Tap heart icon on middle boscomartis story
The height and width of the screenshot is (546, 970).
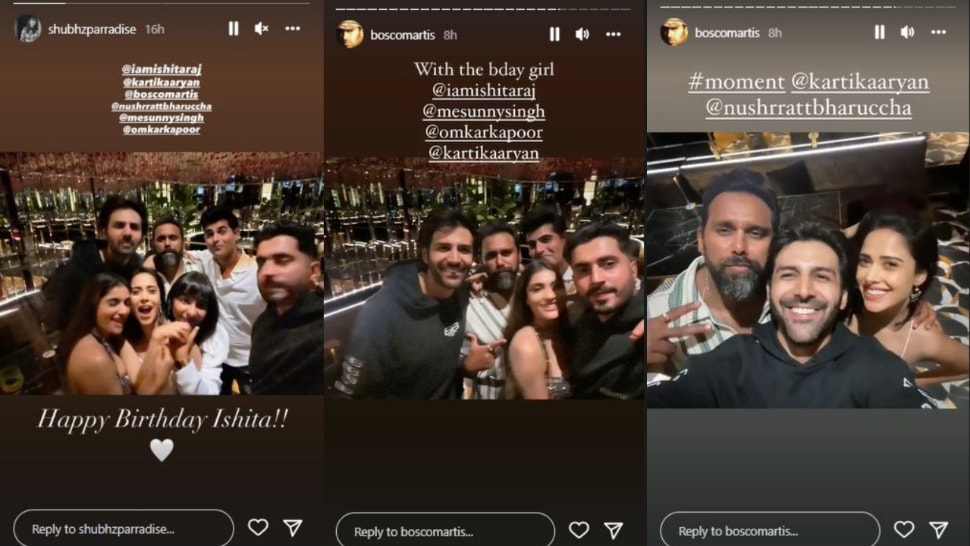click(x=579, y=529)
